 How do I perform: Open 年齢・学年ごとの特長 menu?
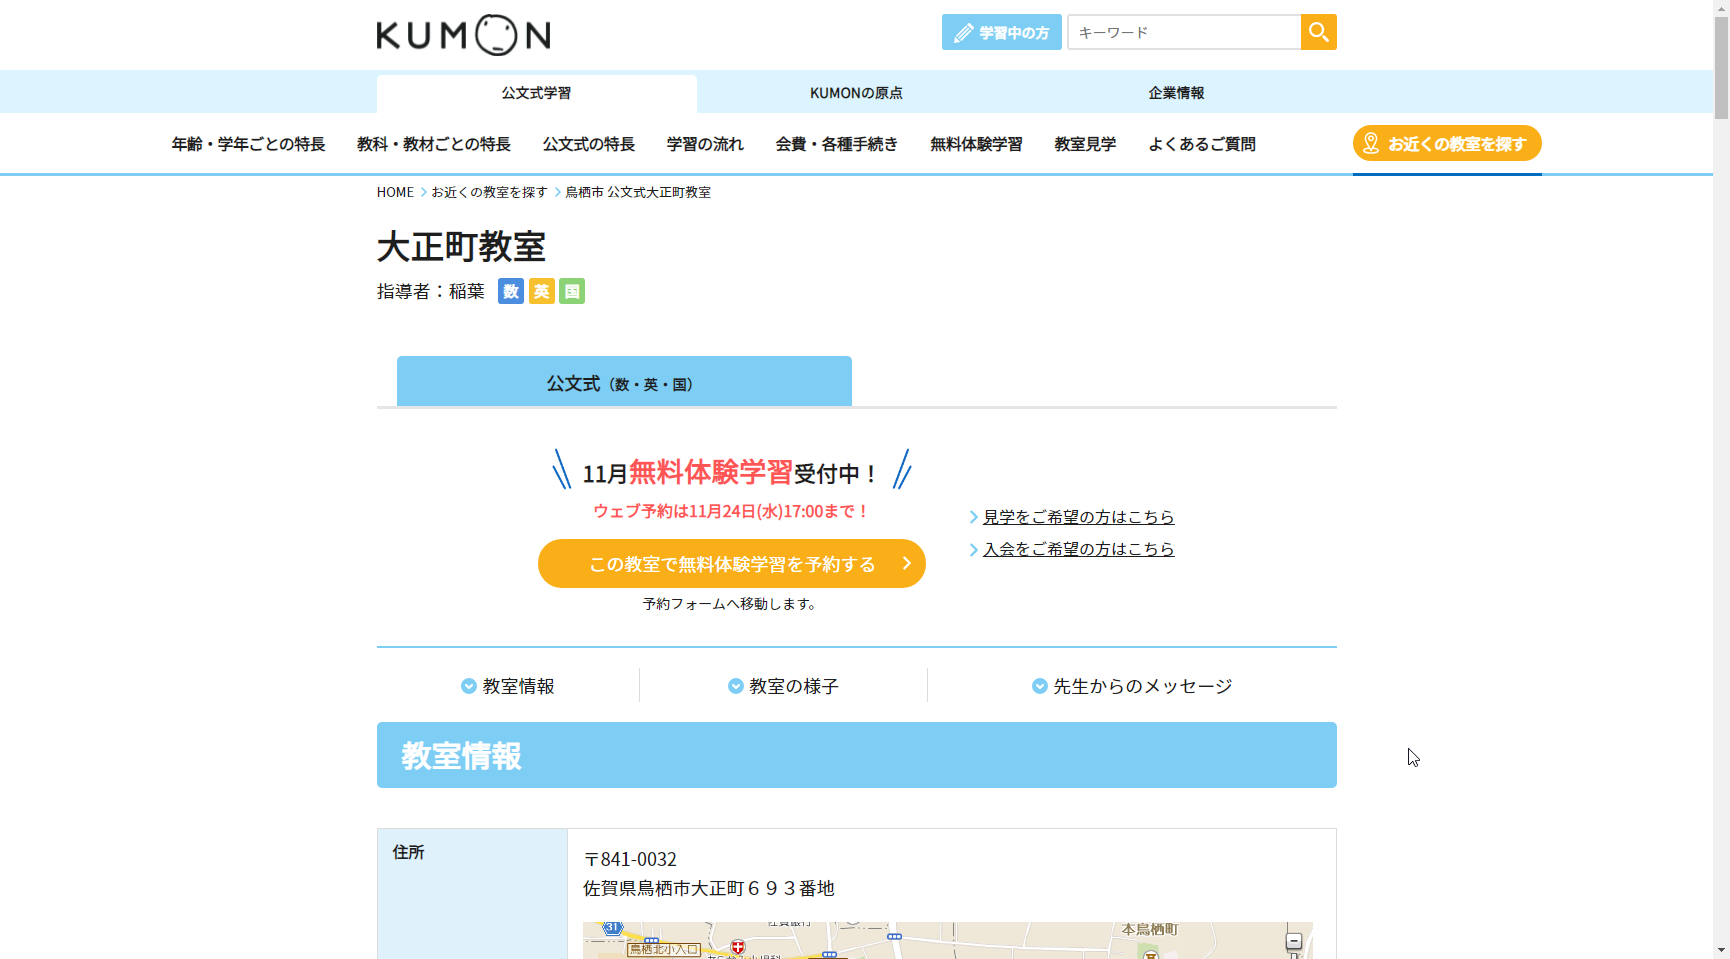pyautogui.click(x=248, y=144)
